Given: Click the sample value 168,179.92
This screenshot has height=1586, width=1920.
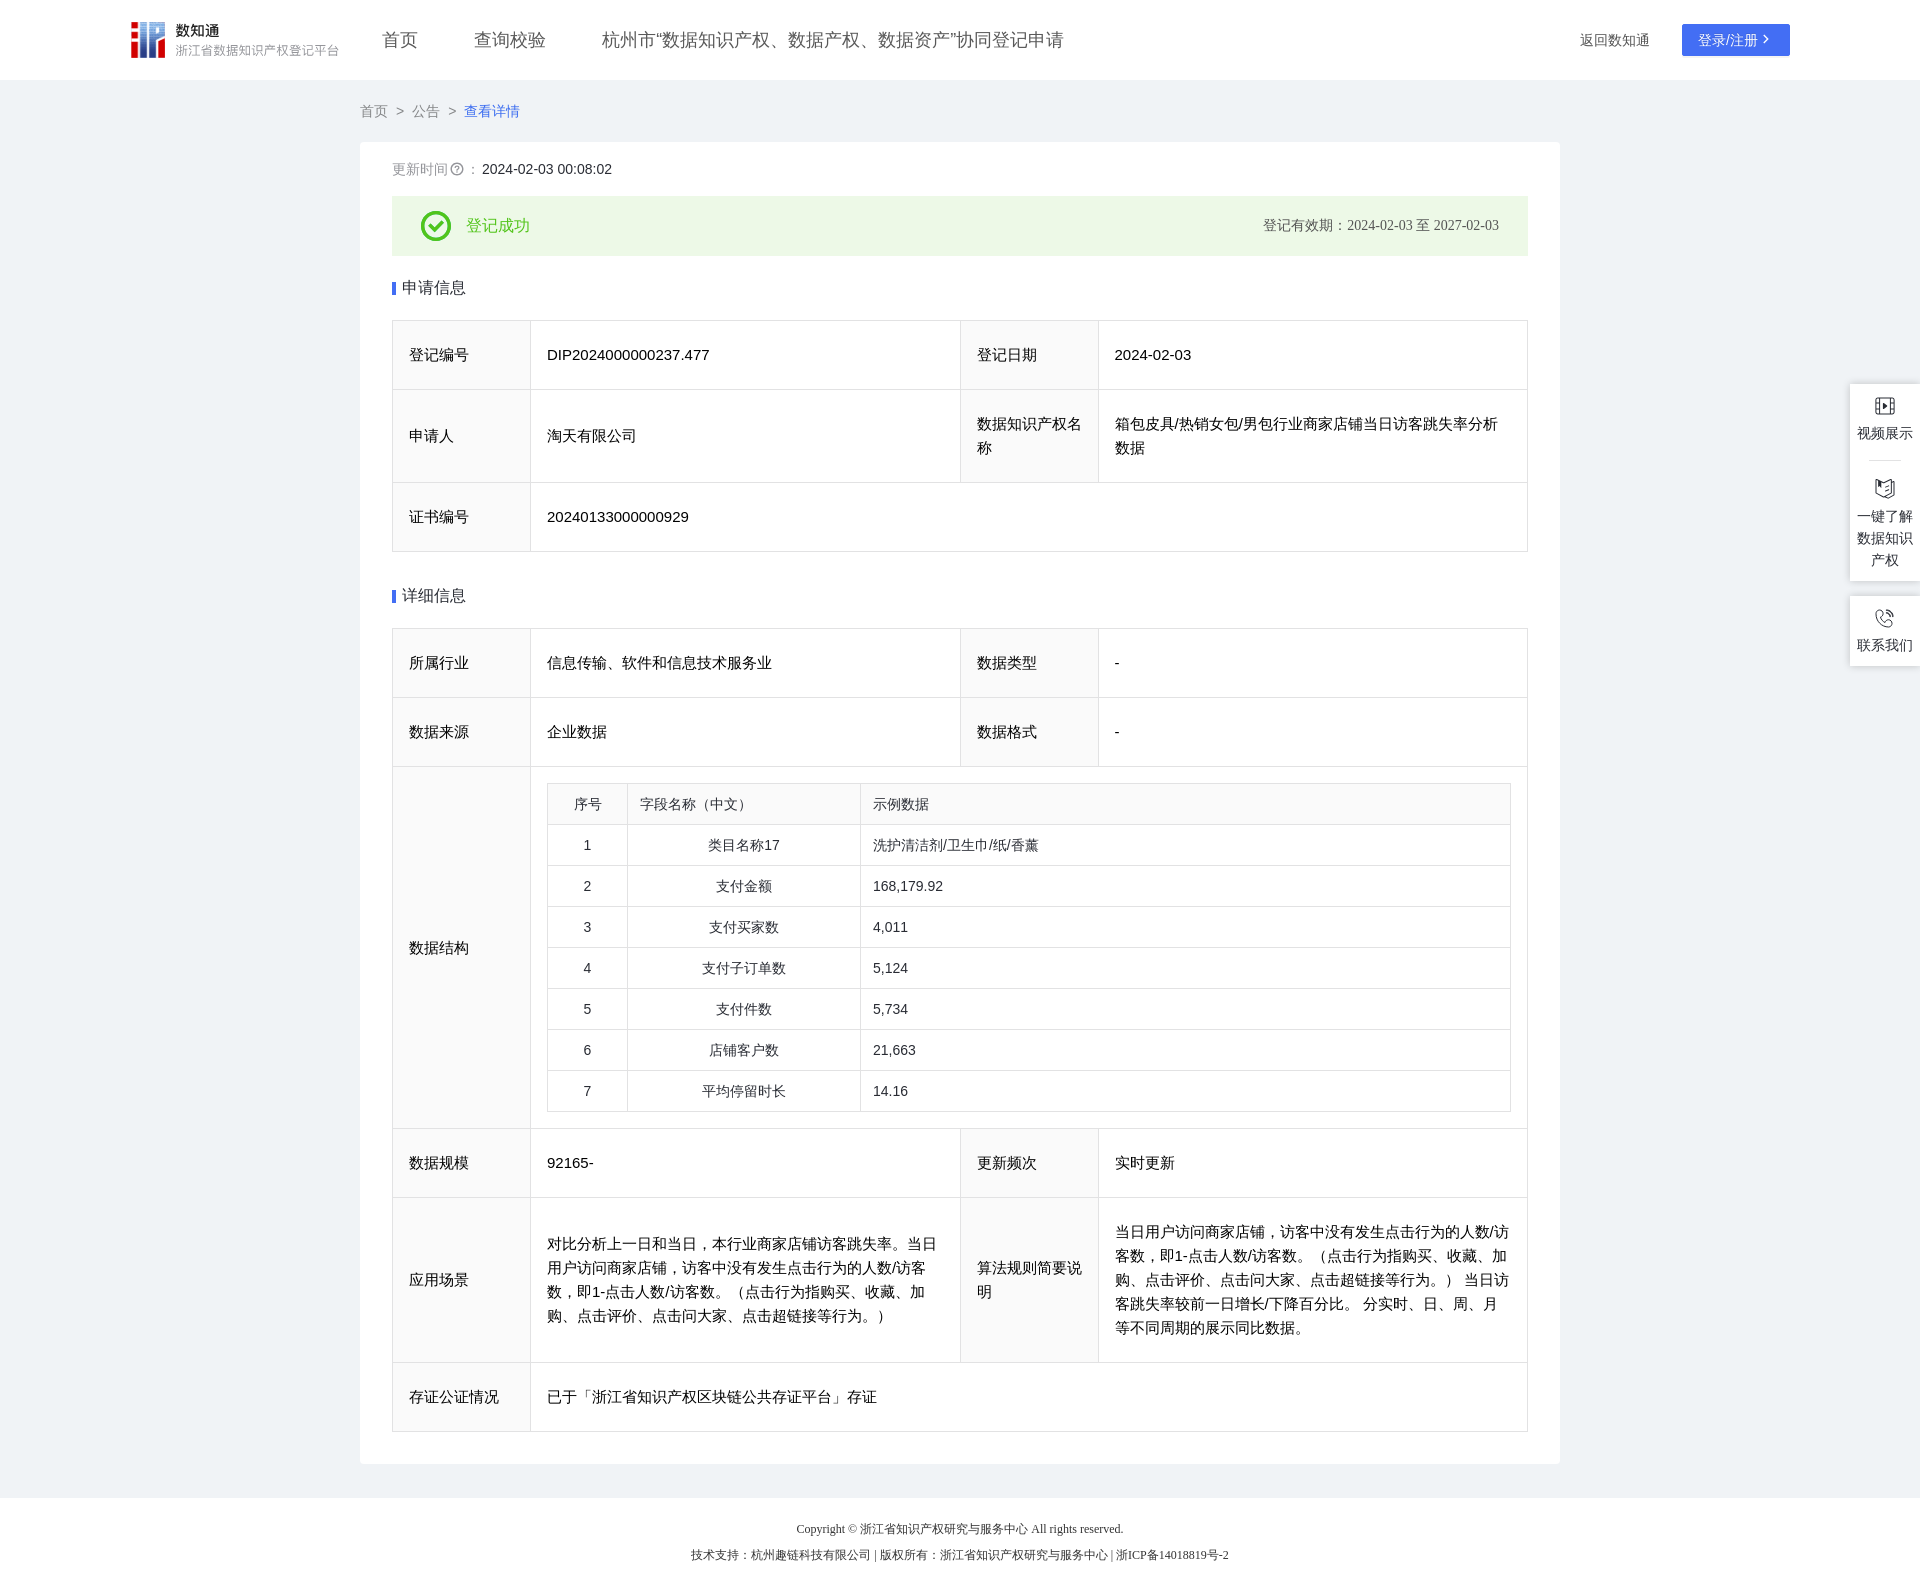Looking at the screenshot, I should click(x=908, y=887).
